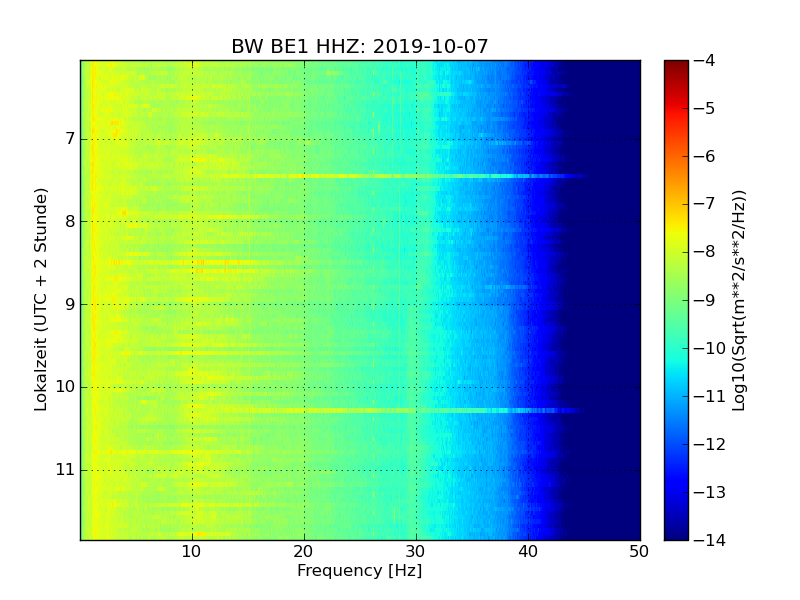Click colorbar tick label '−9'
This screenshot has width=800, height=600.
[705, 300]
